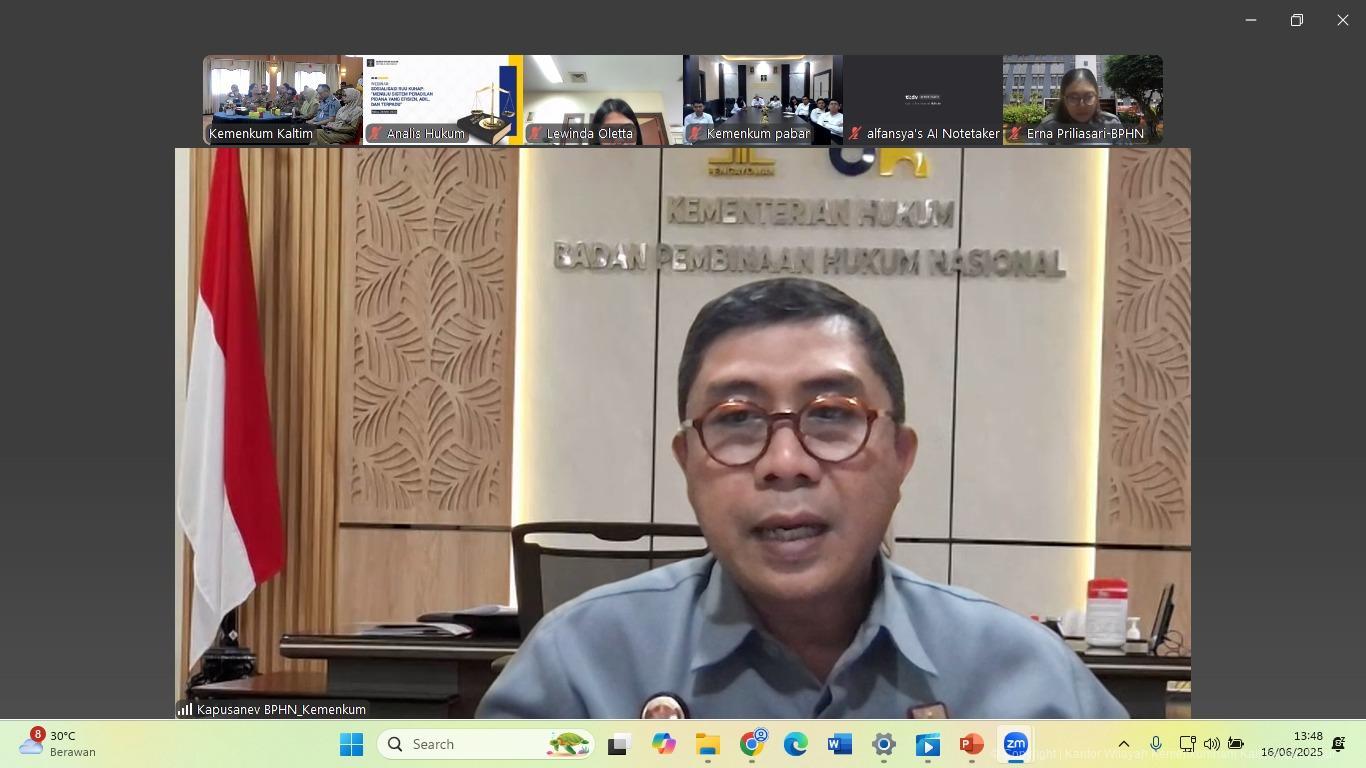Image resolution: width=1366 pixels, height=768 pixels.
Task: Expand hidden system tray icons chevron
Action: point(1124,744)
